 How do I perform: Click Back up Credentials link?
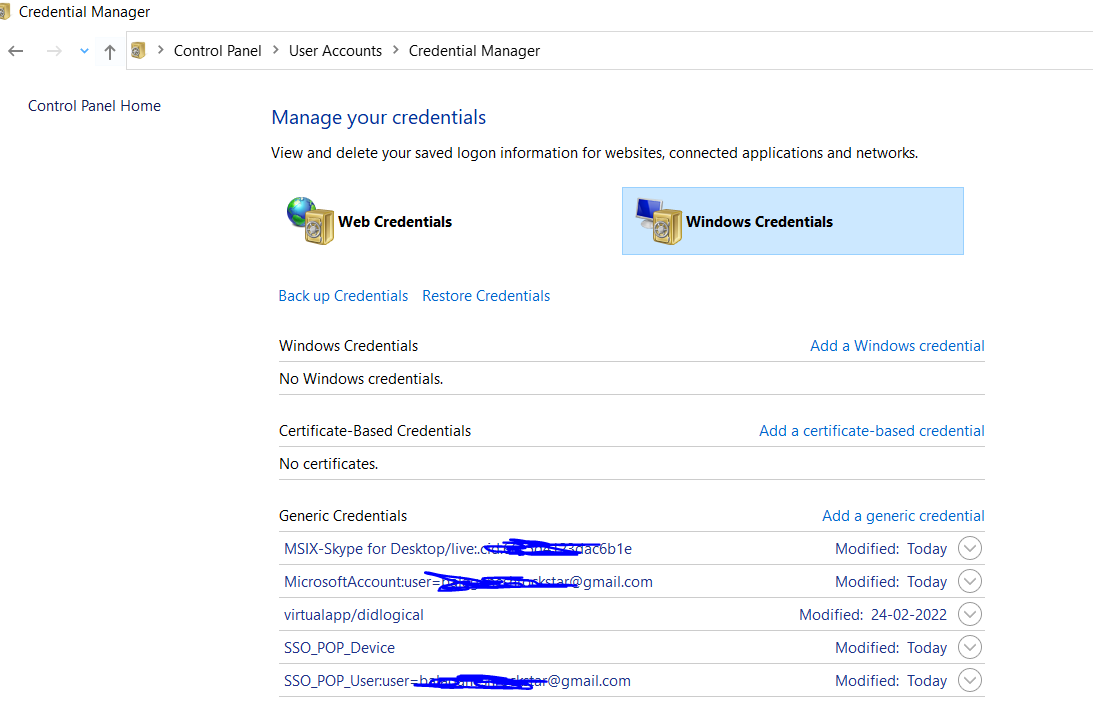[343, 296]
